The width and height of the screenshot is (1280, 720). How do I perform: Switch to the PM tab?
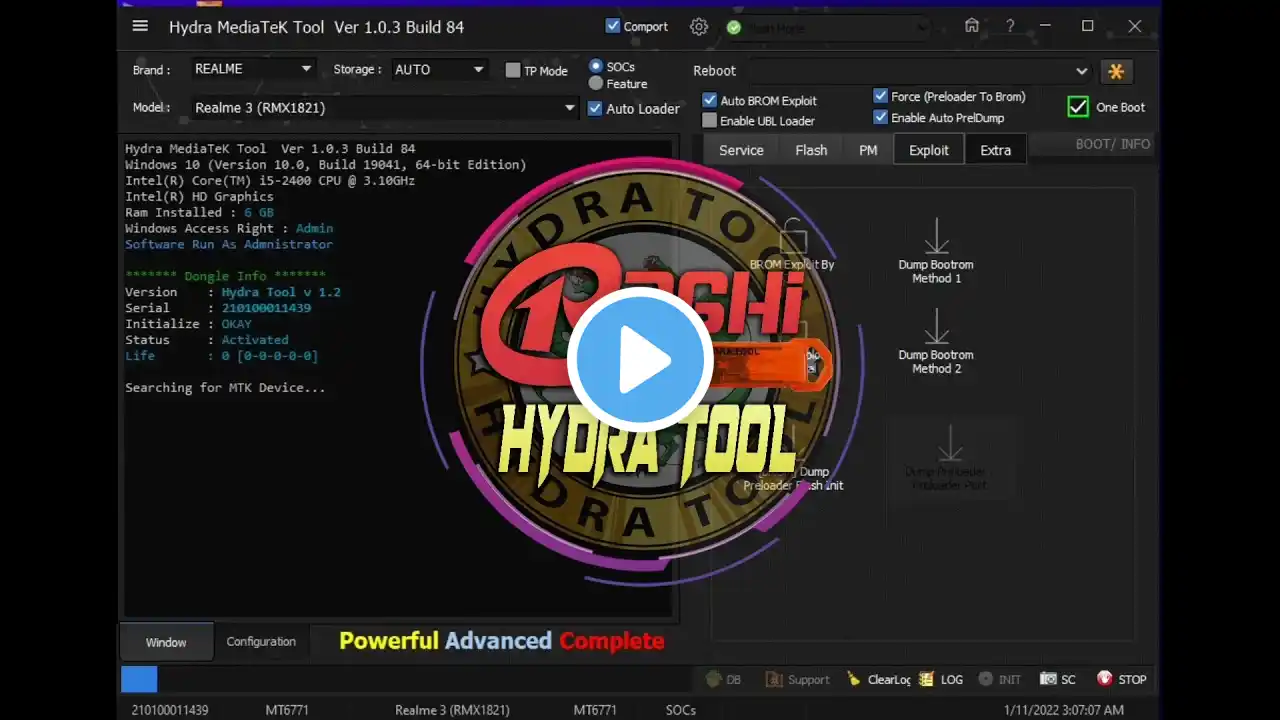[x=868, y=150]
